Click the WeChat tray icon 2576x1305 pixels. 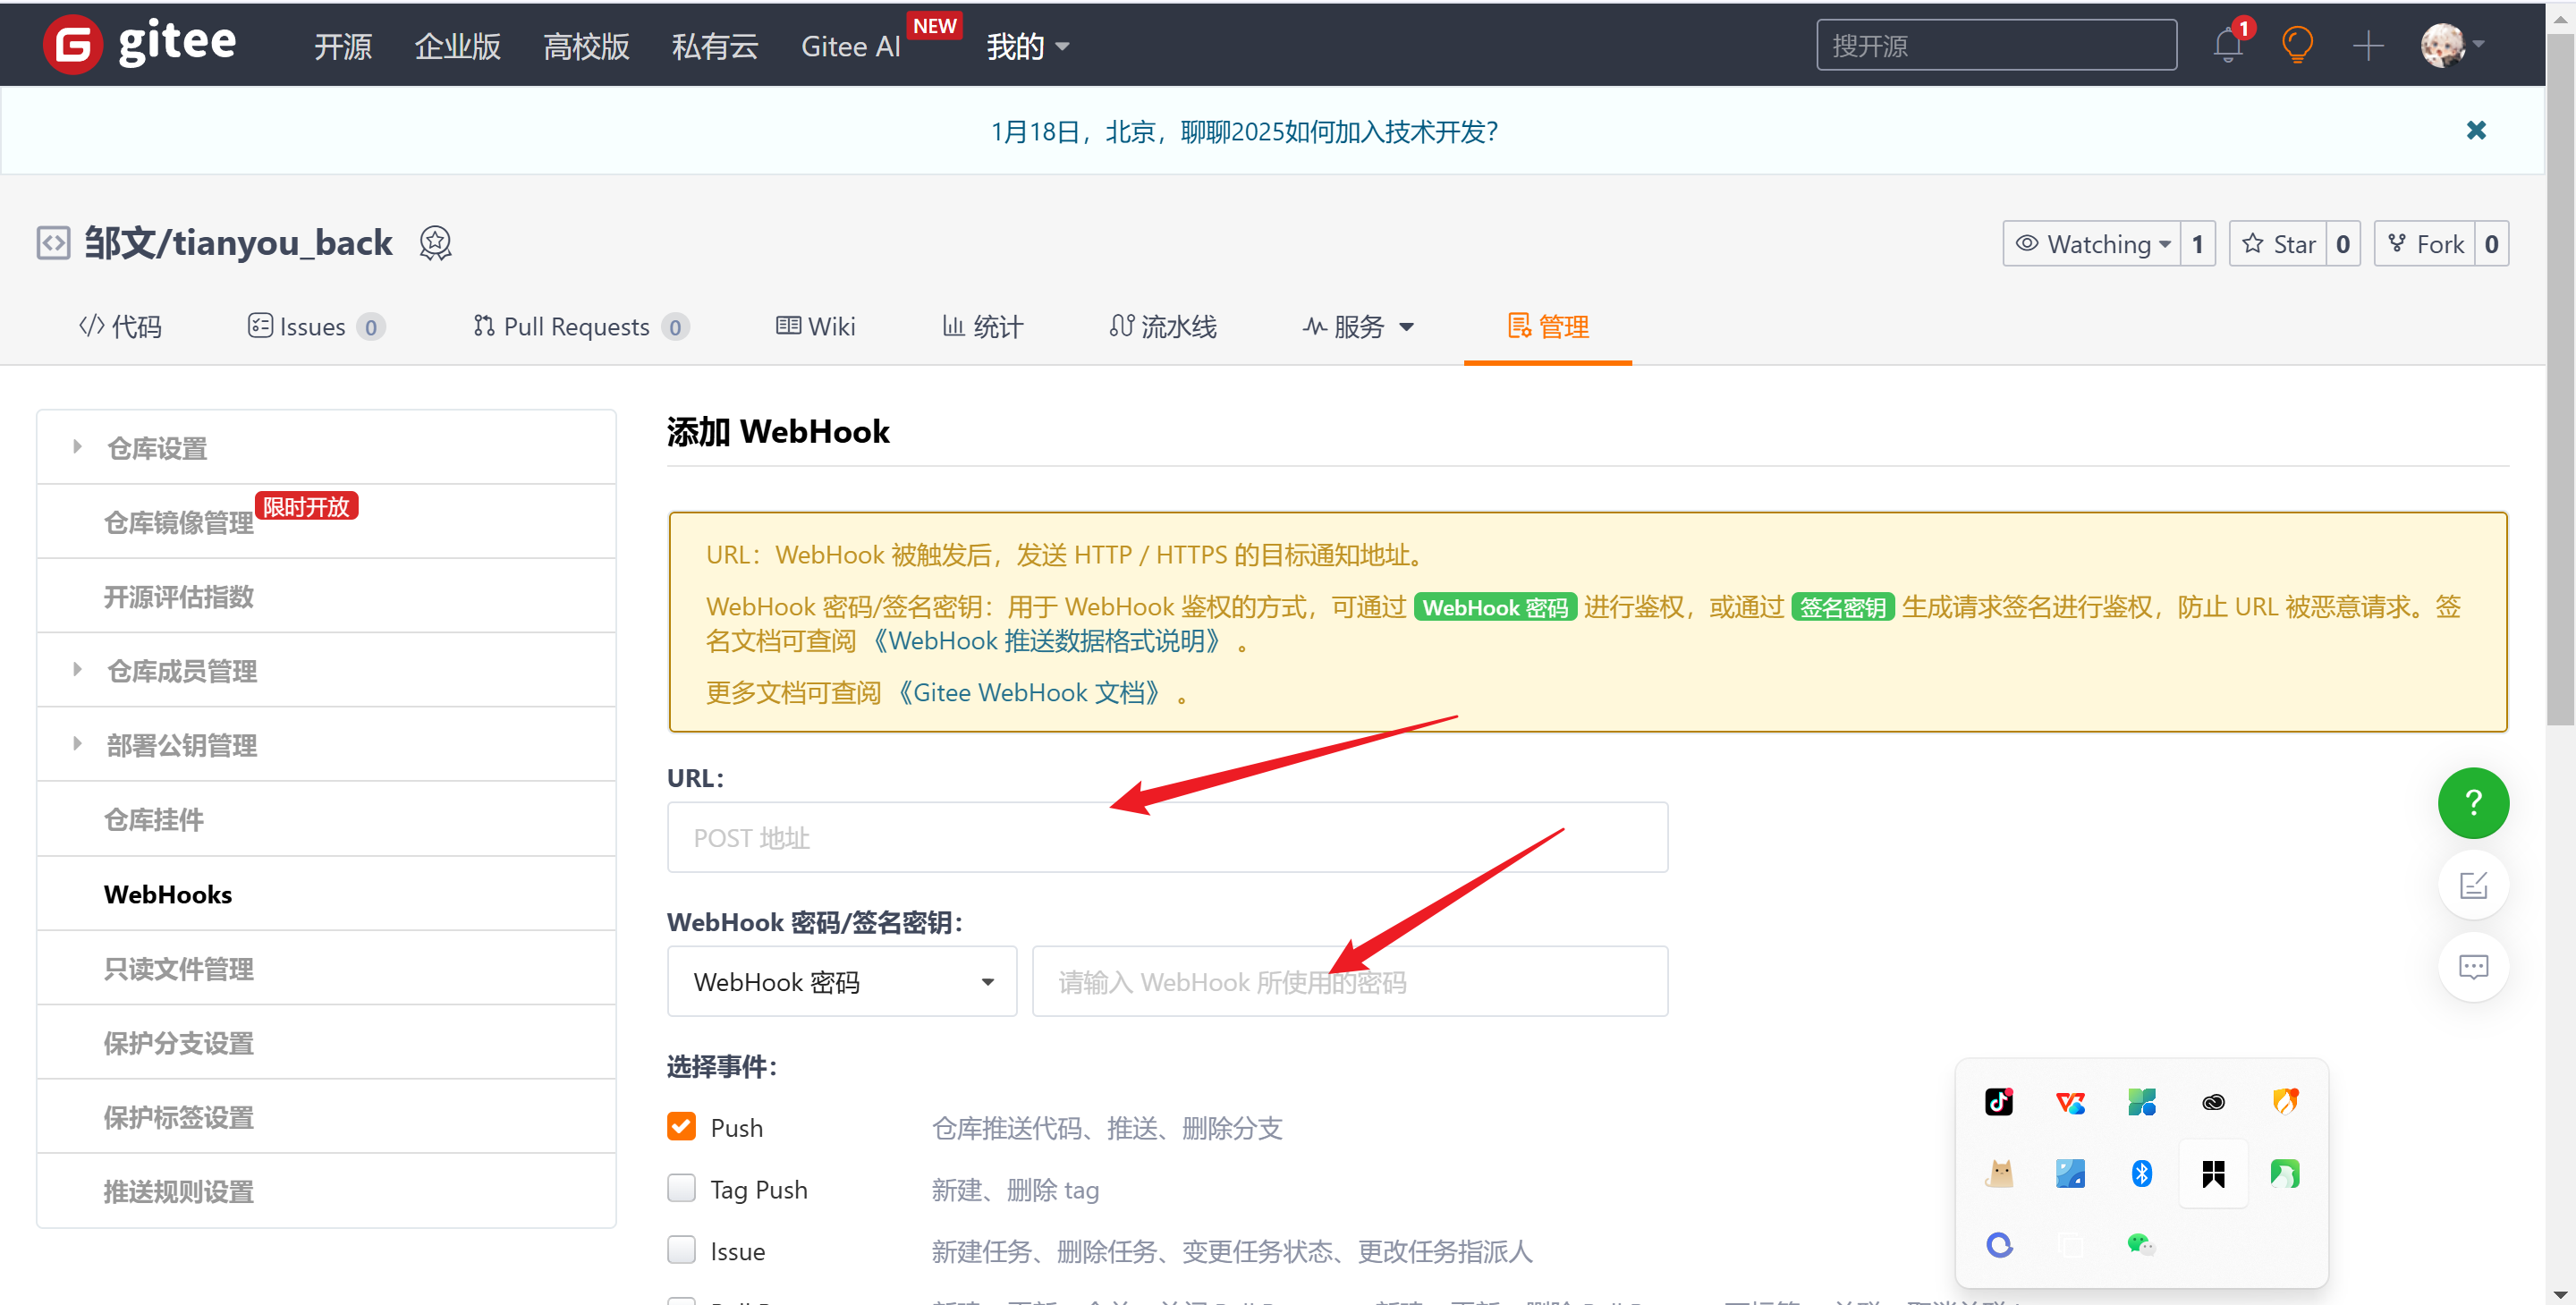coord(2141,1244)
